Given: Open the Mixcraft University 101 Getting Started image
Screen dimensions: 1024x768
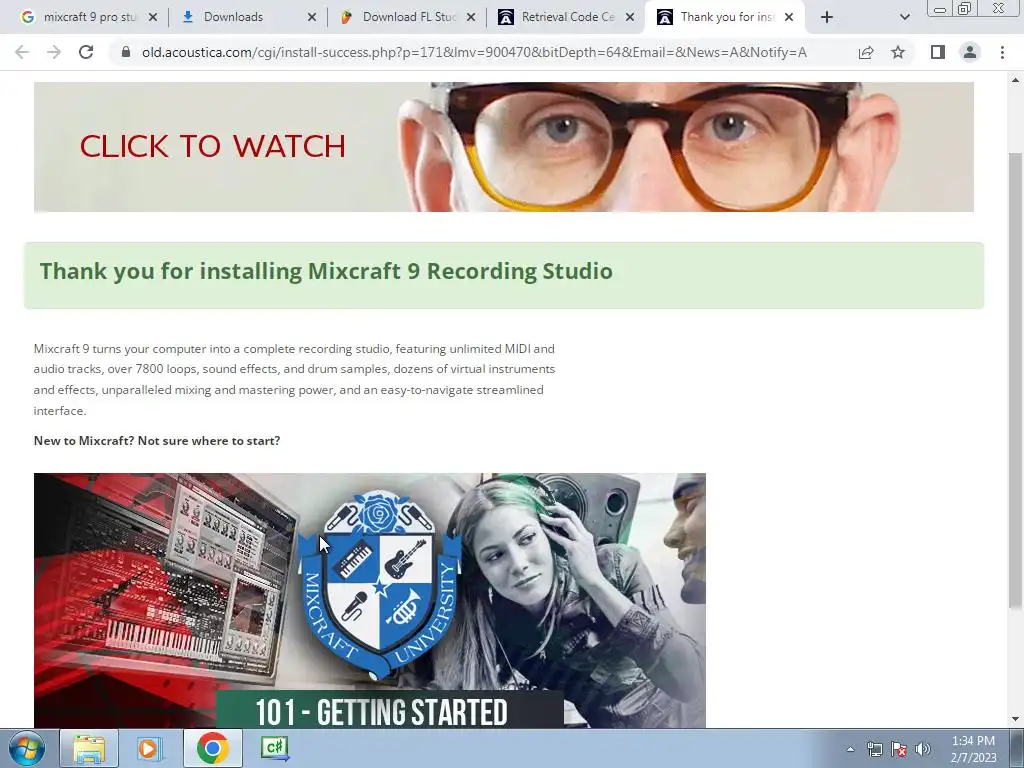Looking at the screenshot, I should pyautogui.click(x=370, y=600).
